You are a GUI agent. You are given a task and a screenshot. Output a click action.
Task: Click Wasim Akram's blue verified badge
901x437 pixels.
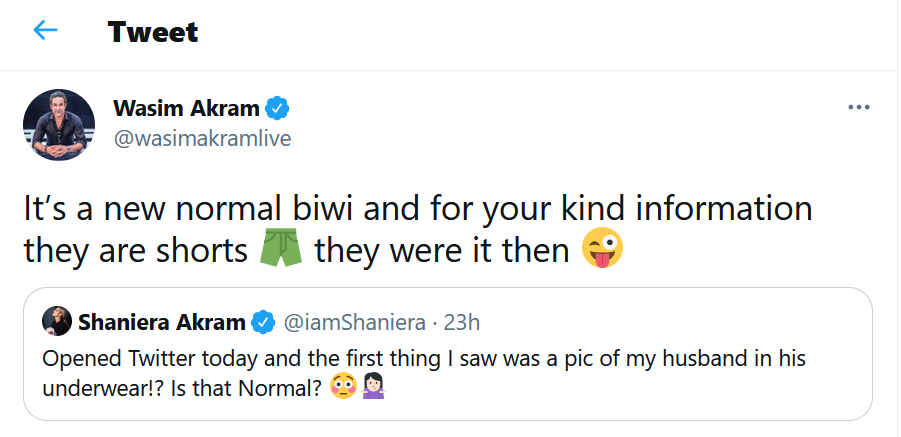[276, 108]
